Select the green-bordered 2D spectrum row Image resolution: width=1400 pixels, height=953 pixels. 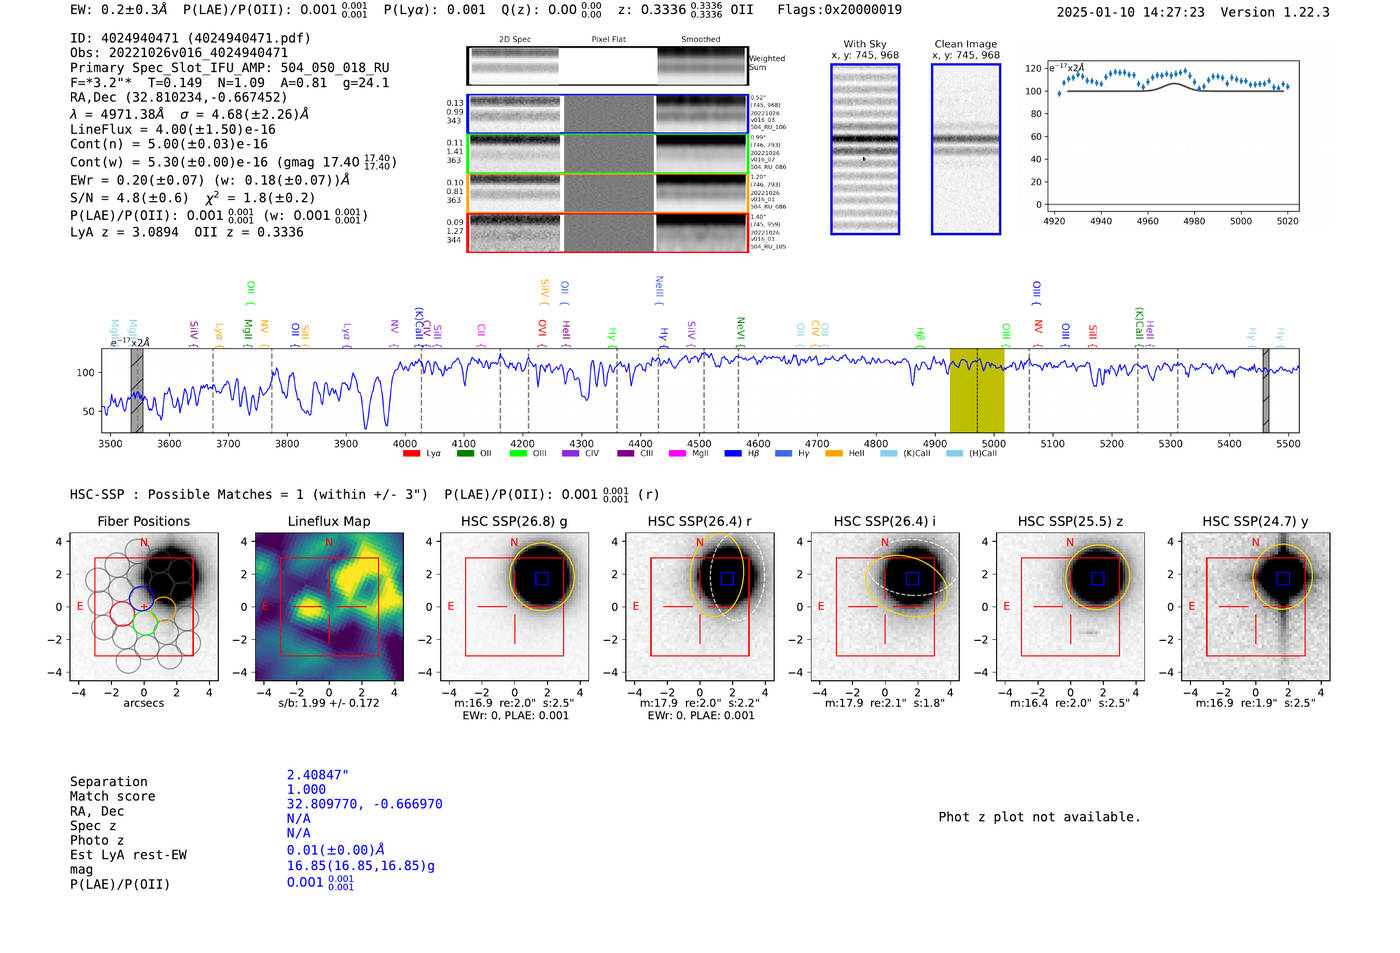pyautogui.click(x=607, y=153)
